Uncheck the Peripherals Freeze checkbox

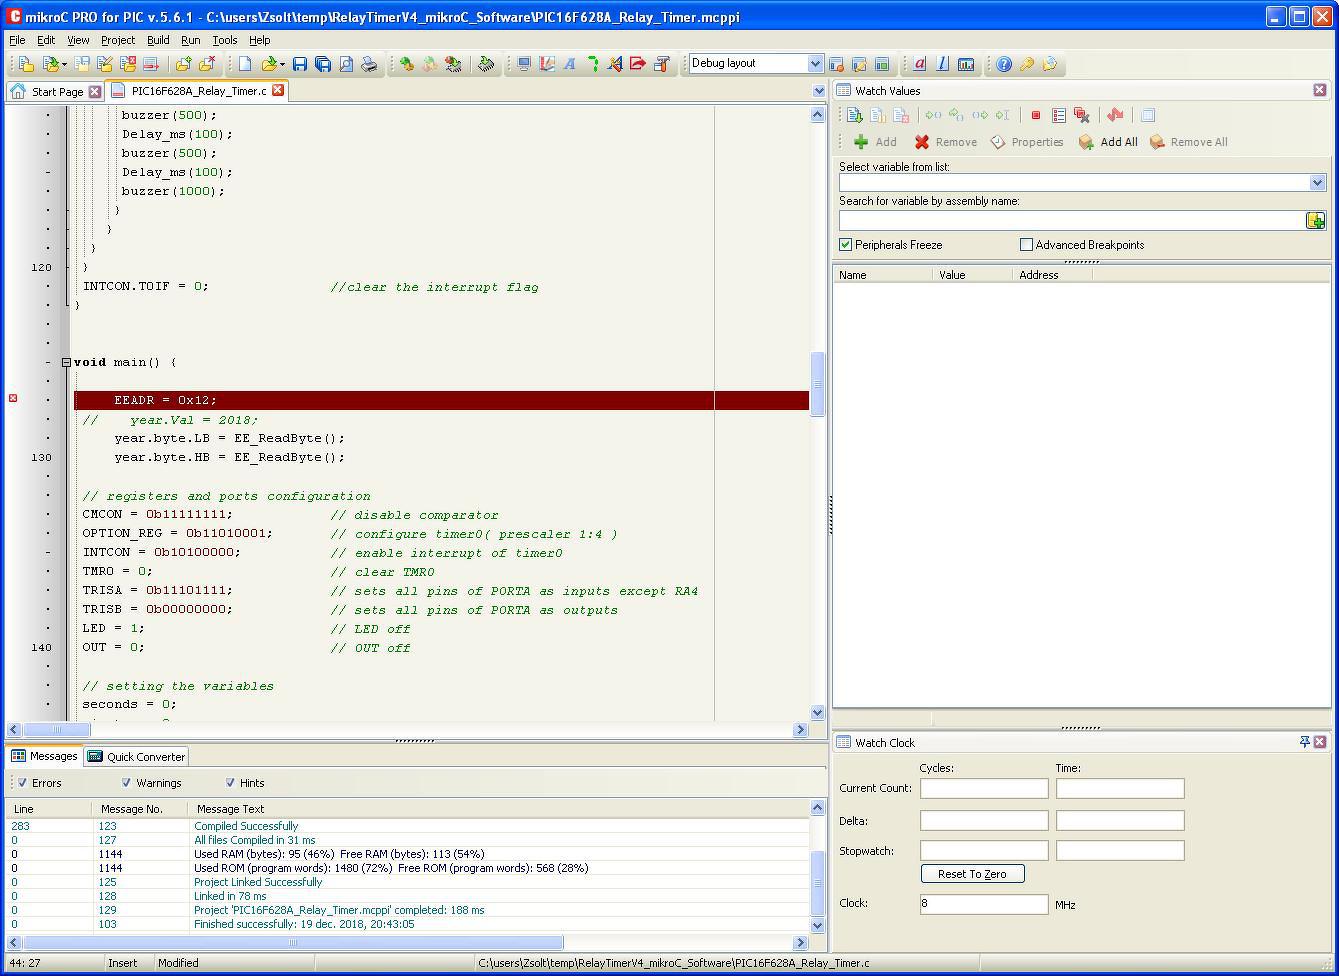pos(846,245)
